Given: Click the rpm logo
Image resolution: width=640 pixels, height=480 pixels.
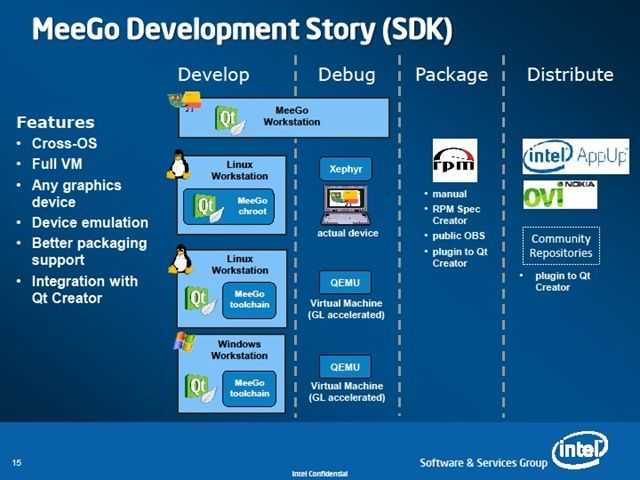Looking at the screenshot, I should (x=455, y=160).
